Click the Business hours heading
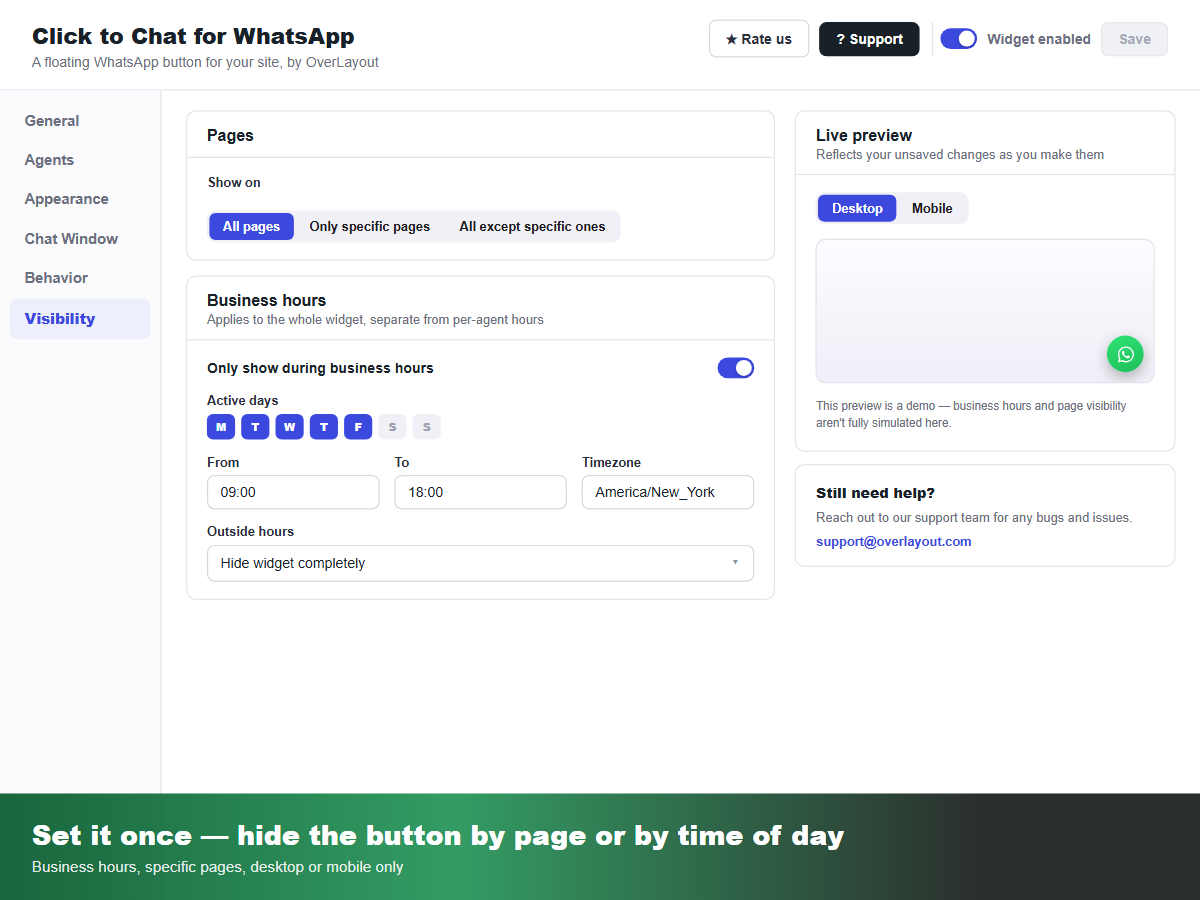 tap(267, 300)
